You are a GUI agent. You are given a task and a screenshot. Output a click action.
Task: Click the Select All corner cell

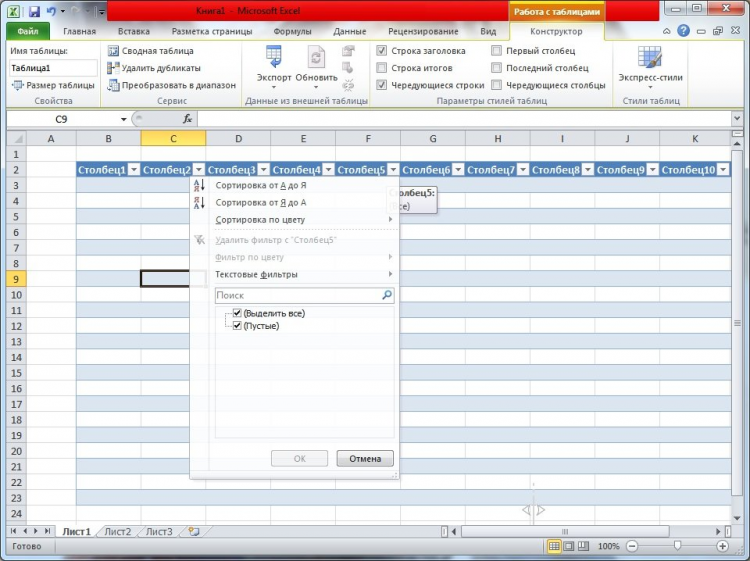point(16,139)
